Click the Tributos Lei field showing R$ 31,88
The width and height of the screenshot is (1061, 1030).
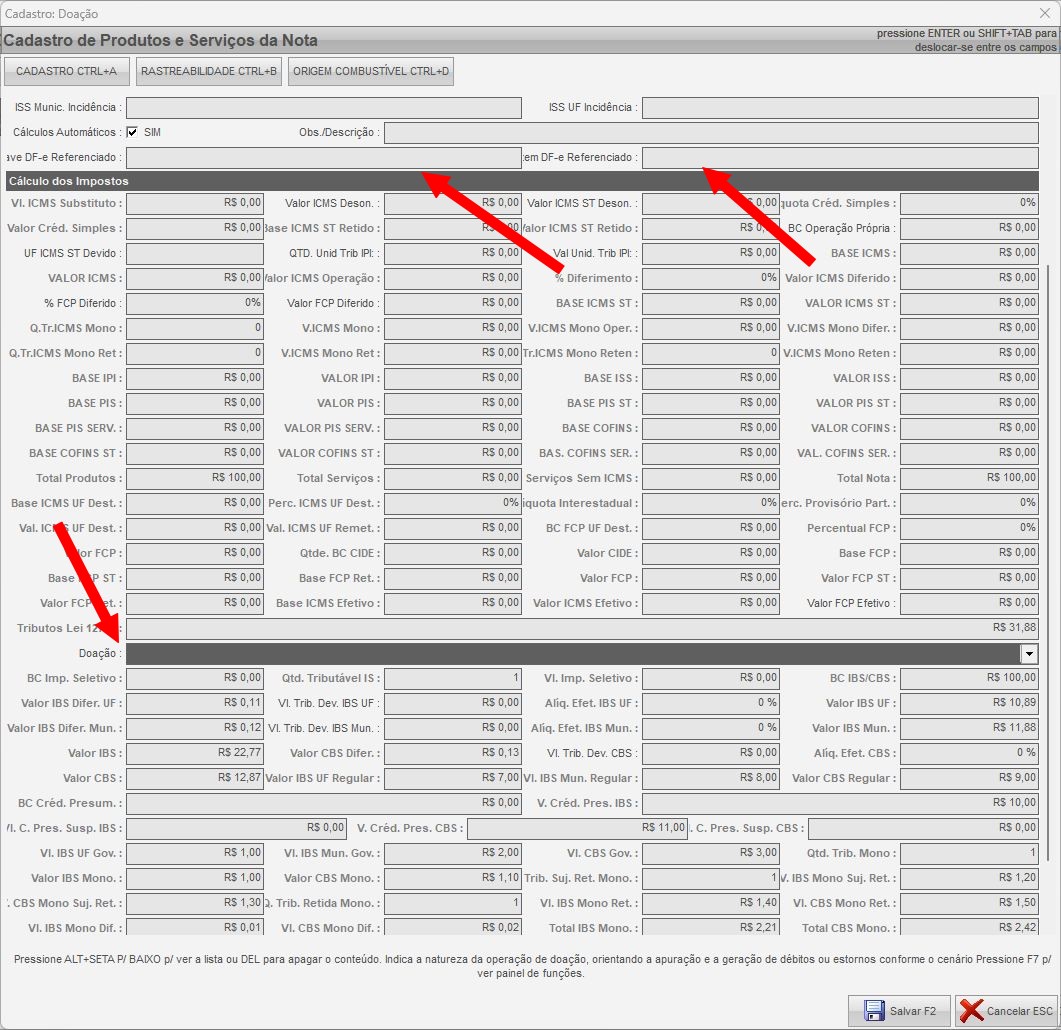click(581, 628)
